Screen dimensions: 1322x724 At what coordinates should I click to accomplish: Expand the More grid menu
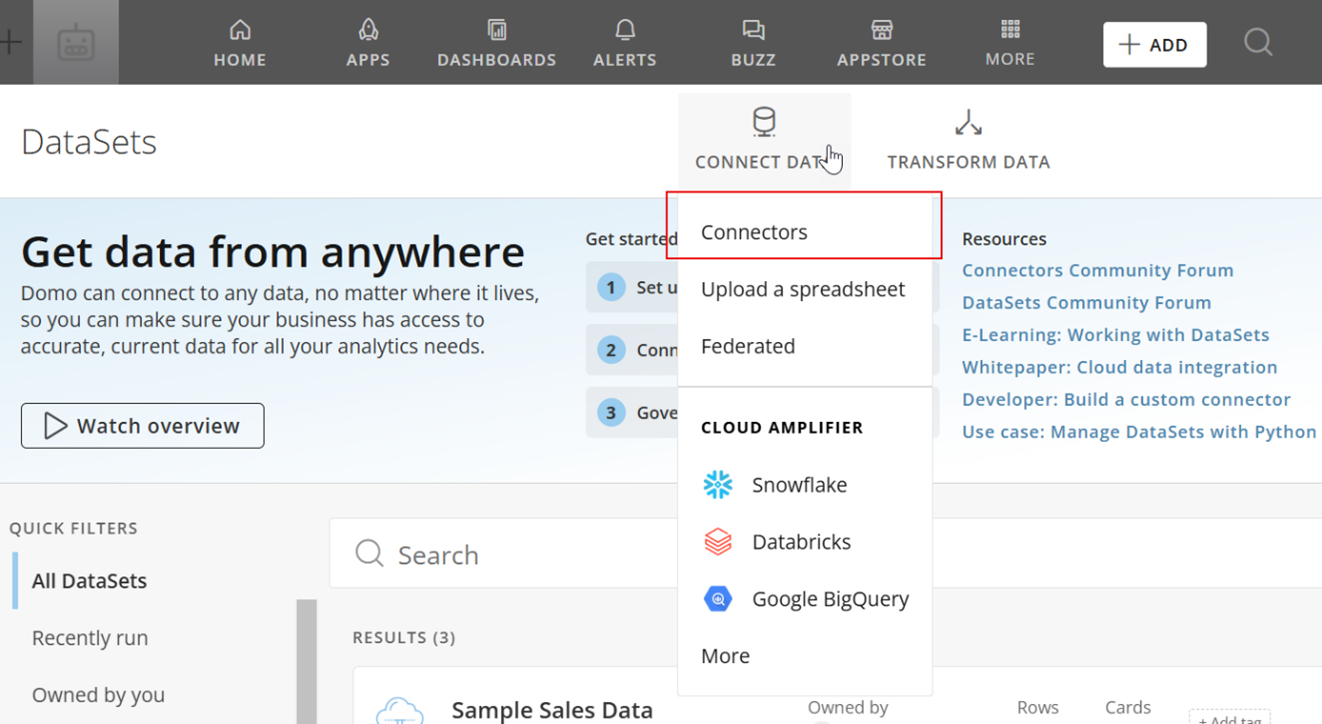pos(1010,43)
